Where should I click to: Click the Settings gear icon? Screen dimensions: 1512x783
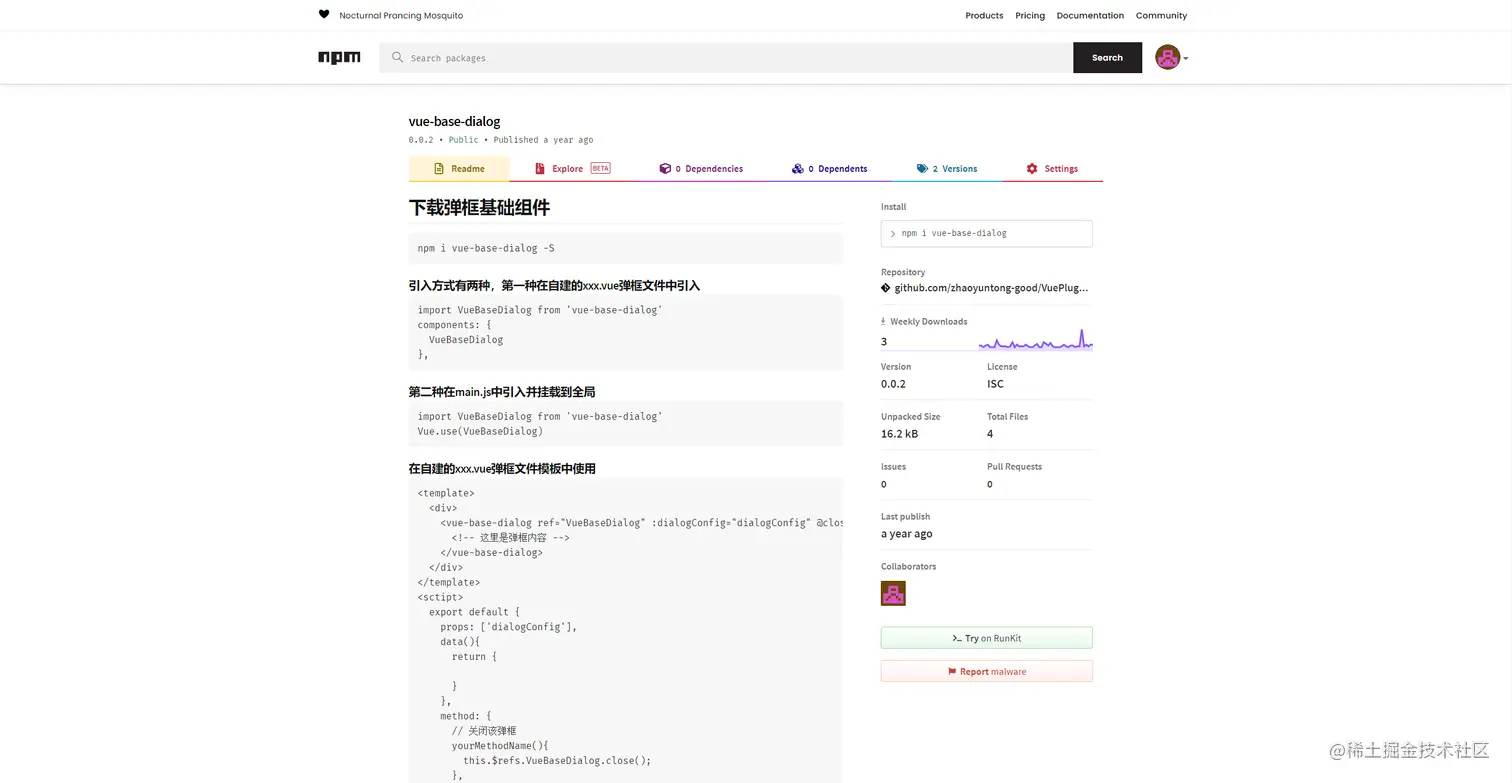(x=1032, y=169)
